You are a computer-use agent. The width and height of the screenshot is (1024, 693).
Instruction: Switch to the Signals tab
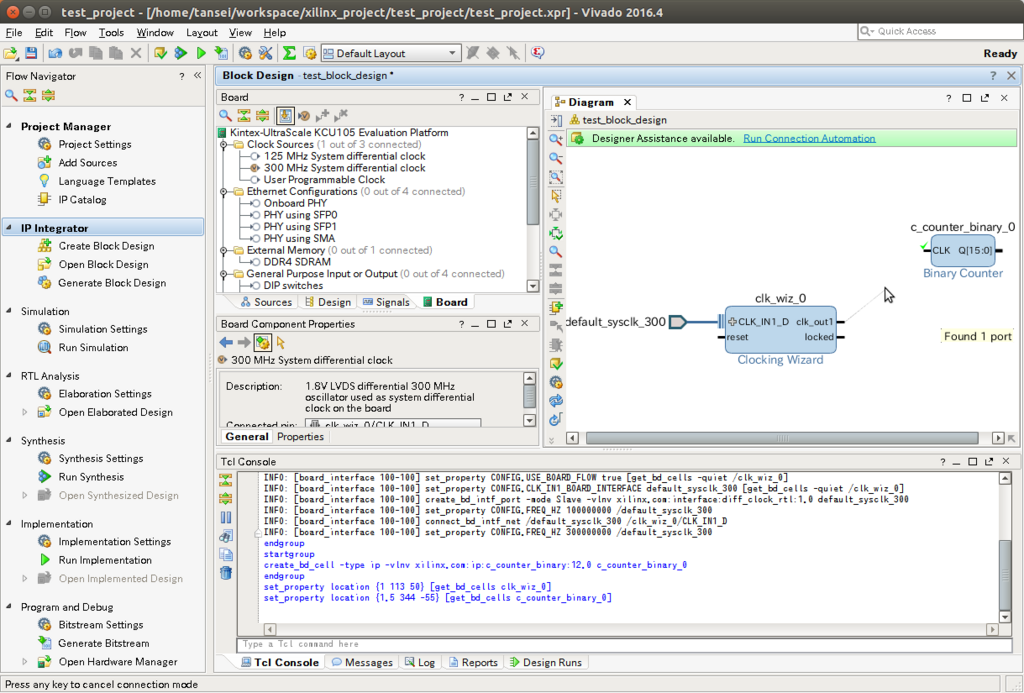coord(386,302)
